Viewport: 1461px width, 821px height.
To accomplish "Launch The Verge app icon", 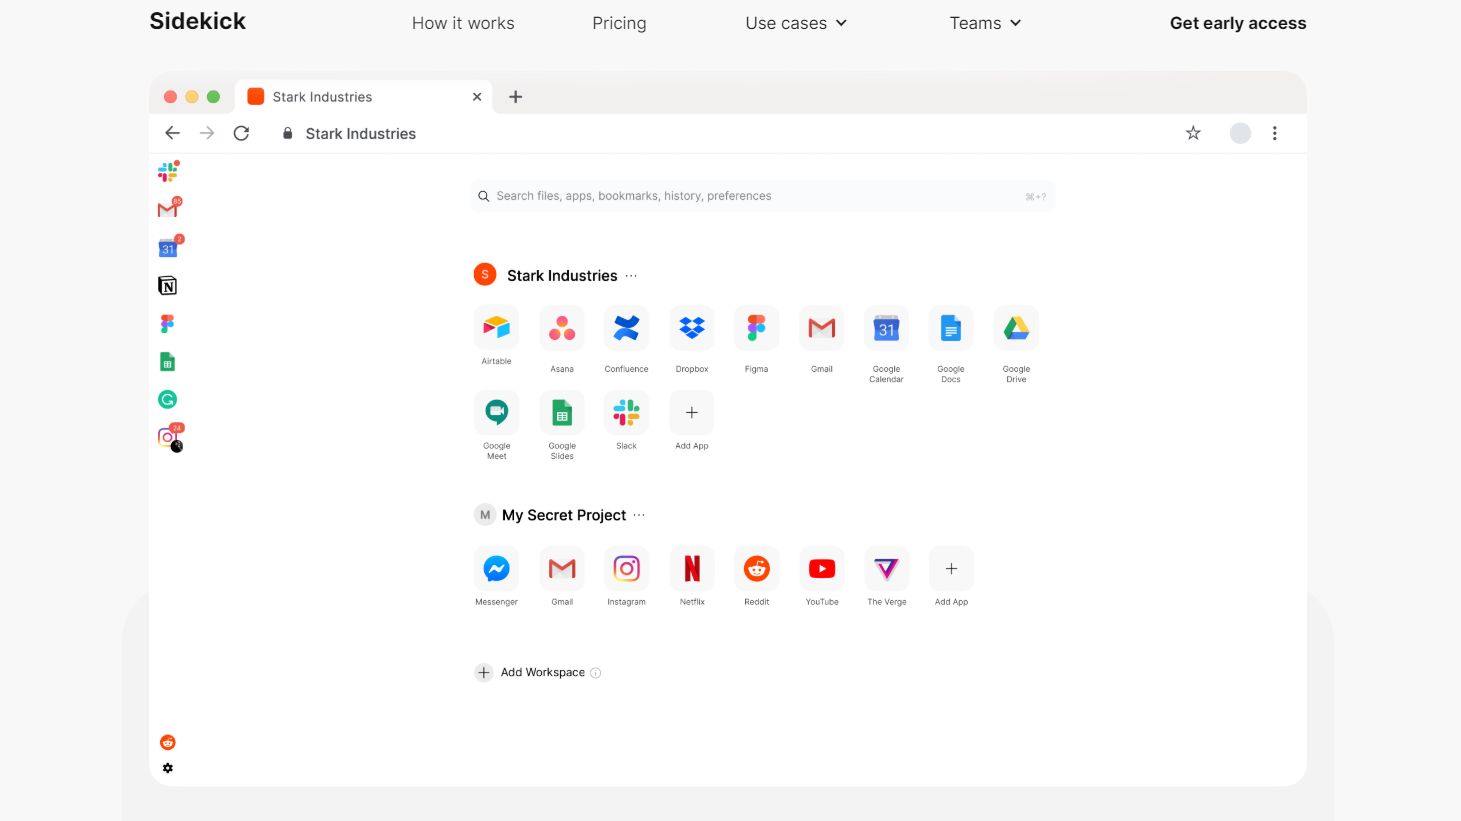I will click(886, 567).
